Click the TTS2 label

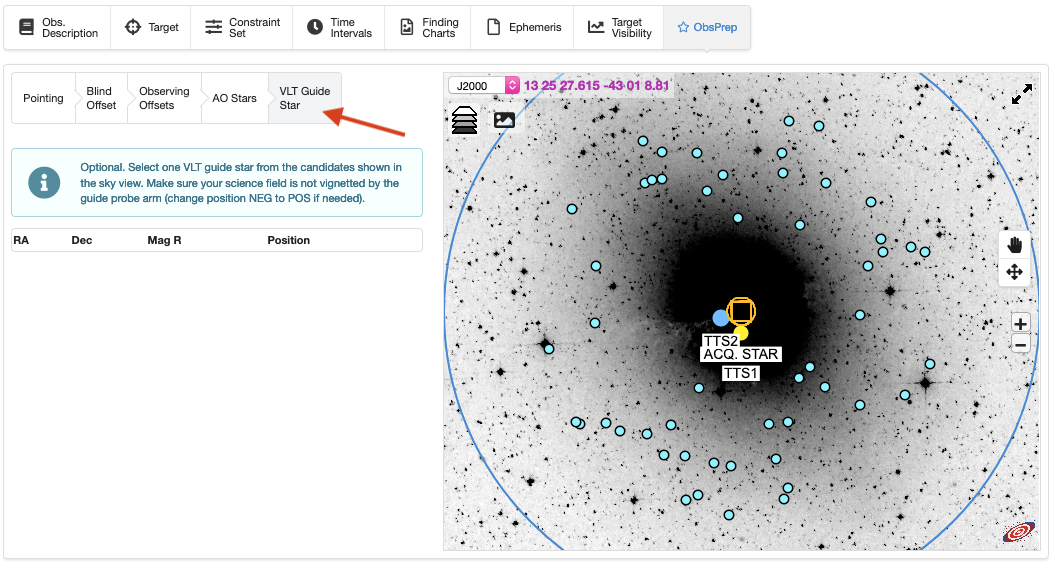pyautogui.click(x=721, y=341)
